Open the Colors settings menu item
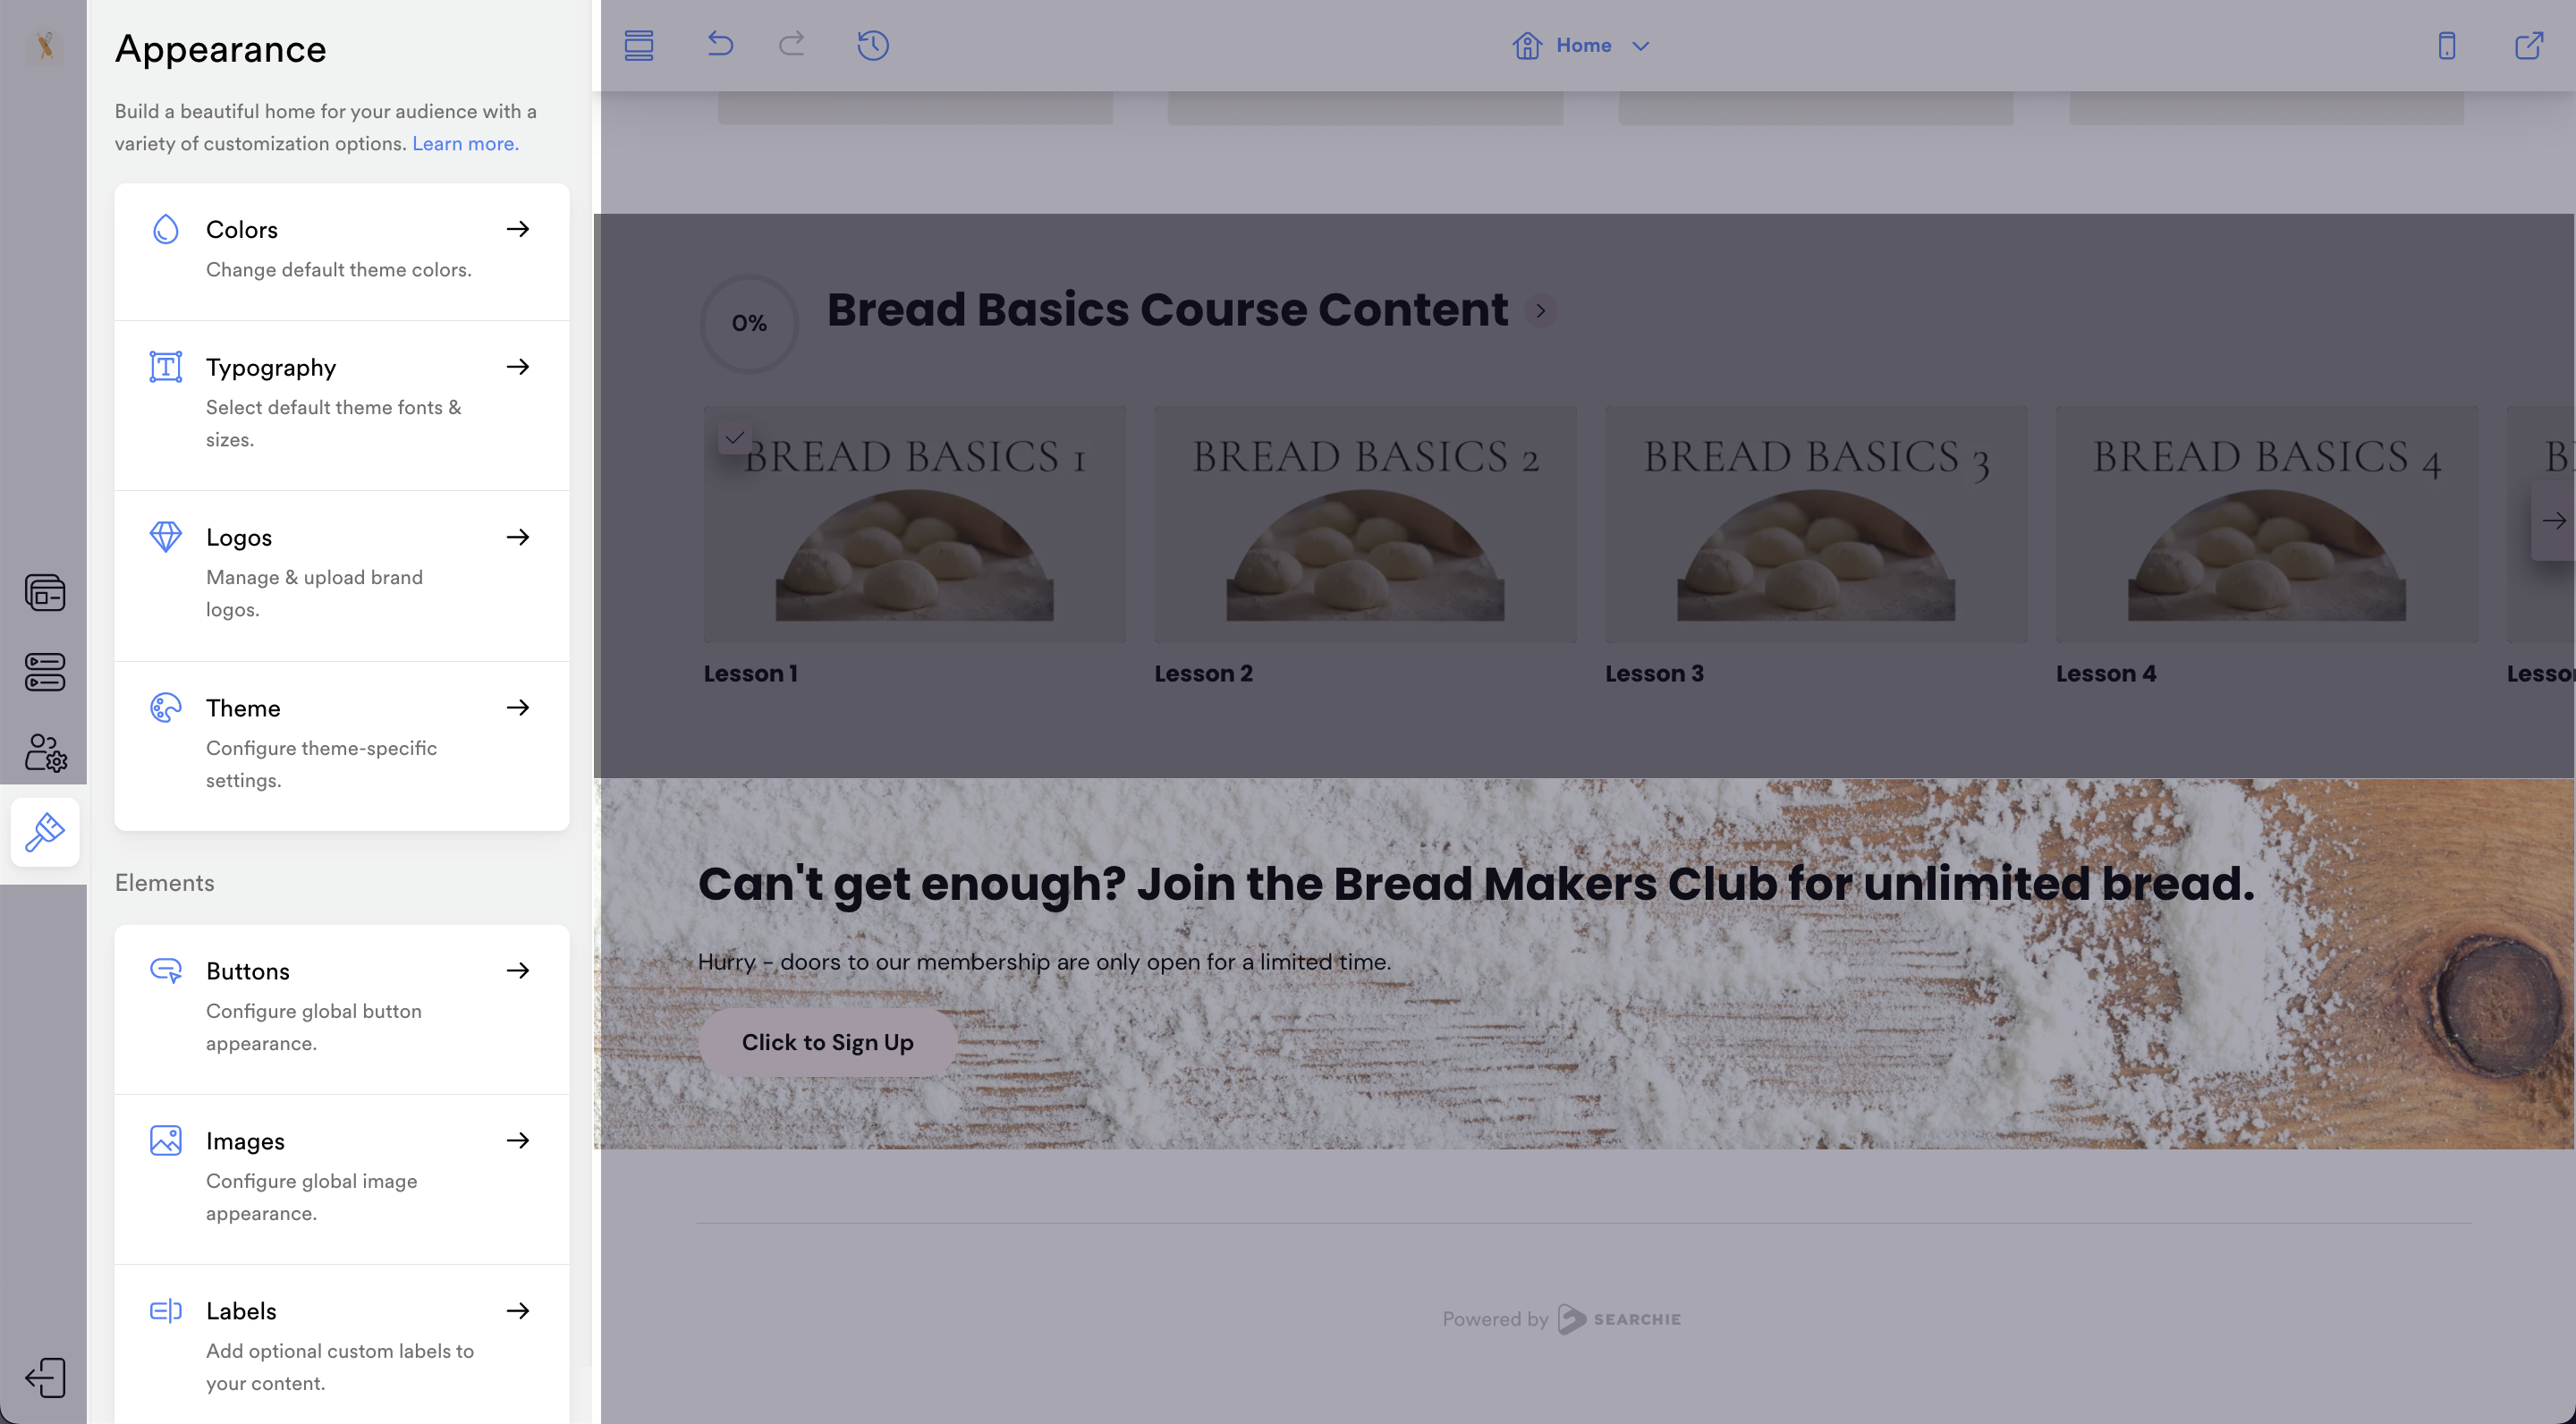 pos(341,248)
